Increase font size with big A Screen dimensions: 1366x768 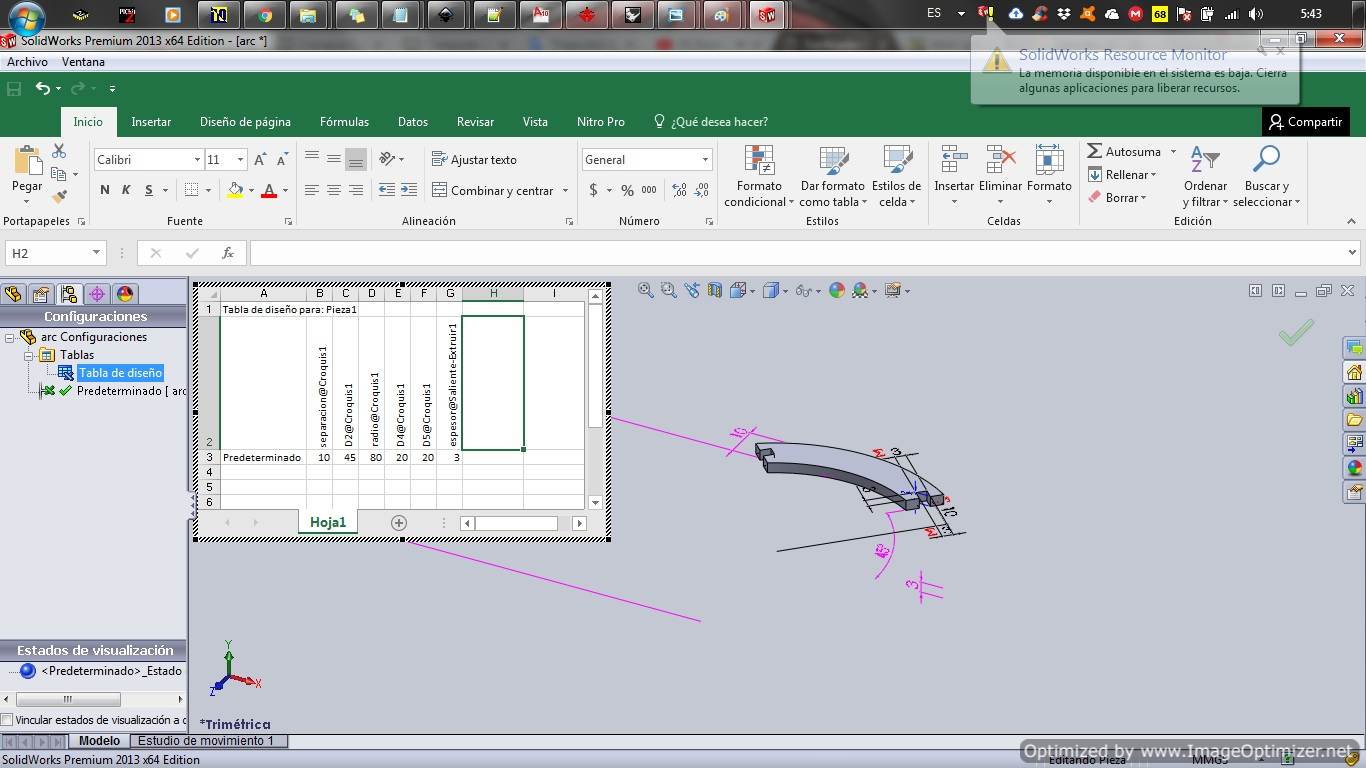point(260,159)
